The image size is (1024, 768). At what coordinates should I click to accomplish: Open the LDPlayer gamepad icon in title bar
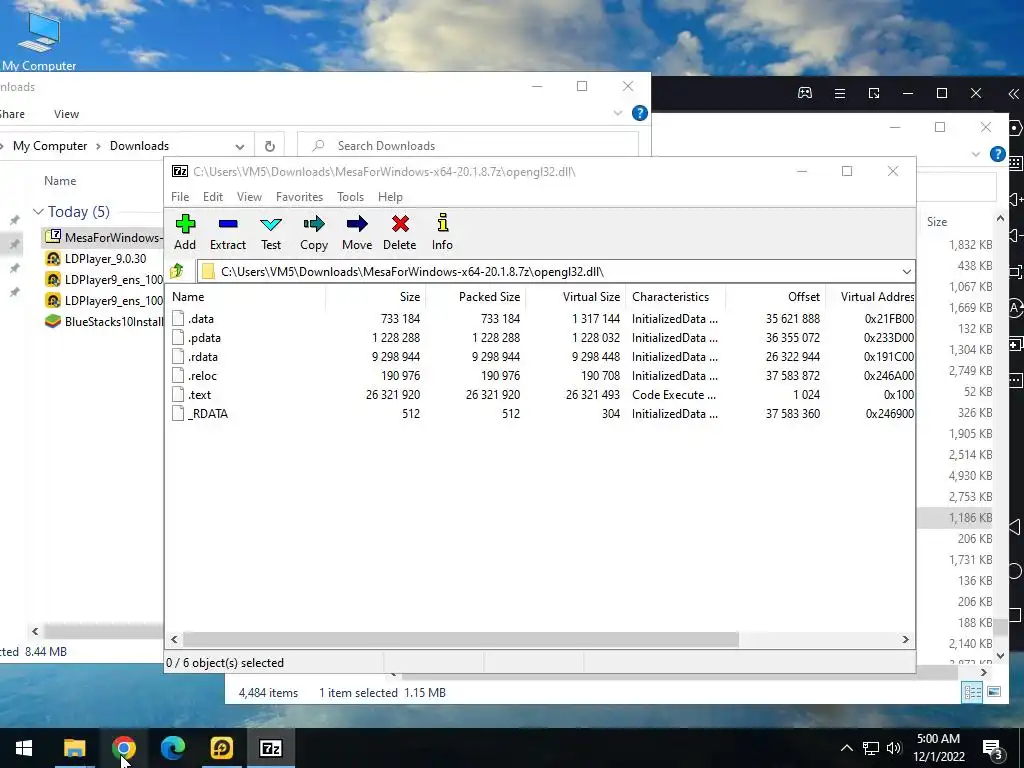coord(805,93)
